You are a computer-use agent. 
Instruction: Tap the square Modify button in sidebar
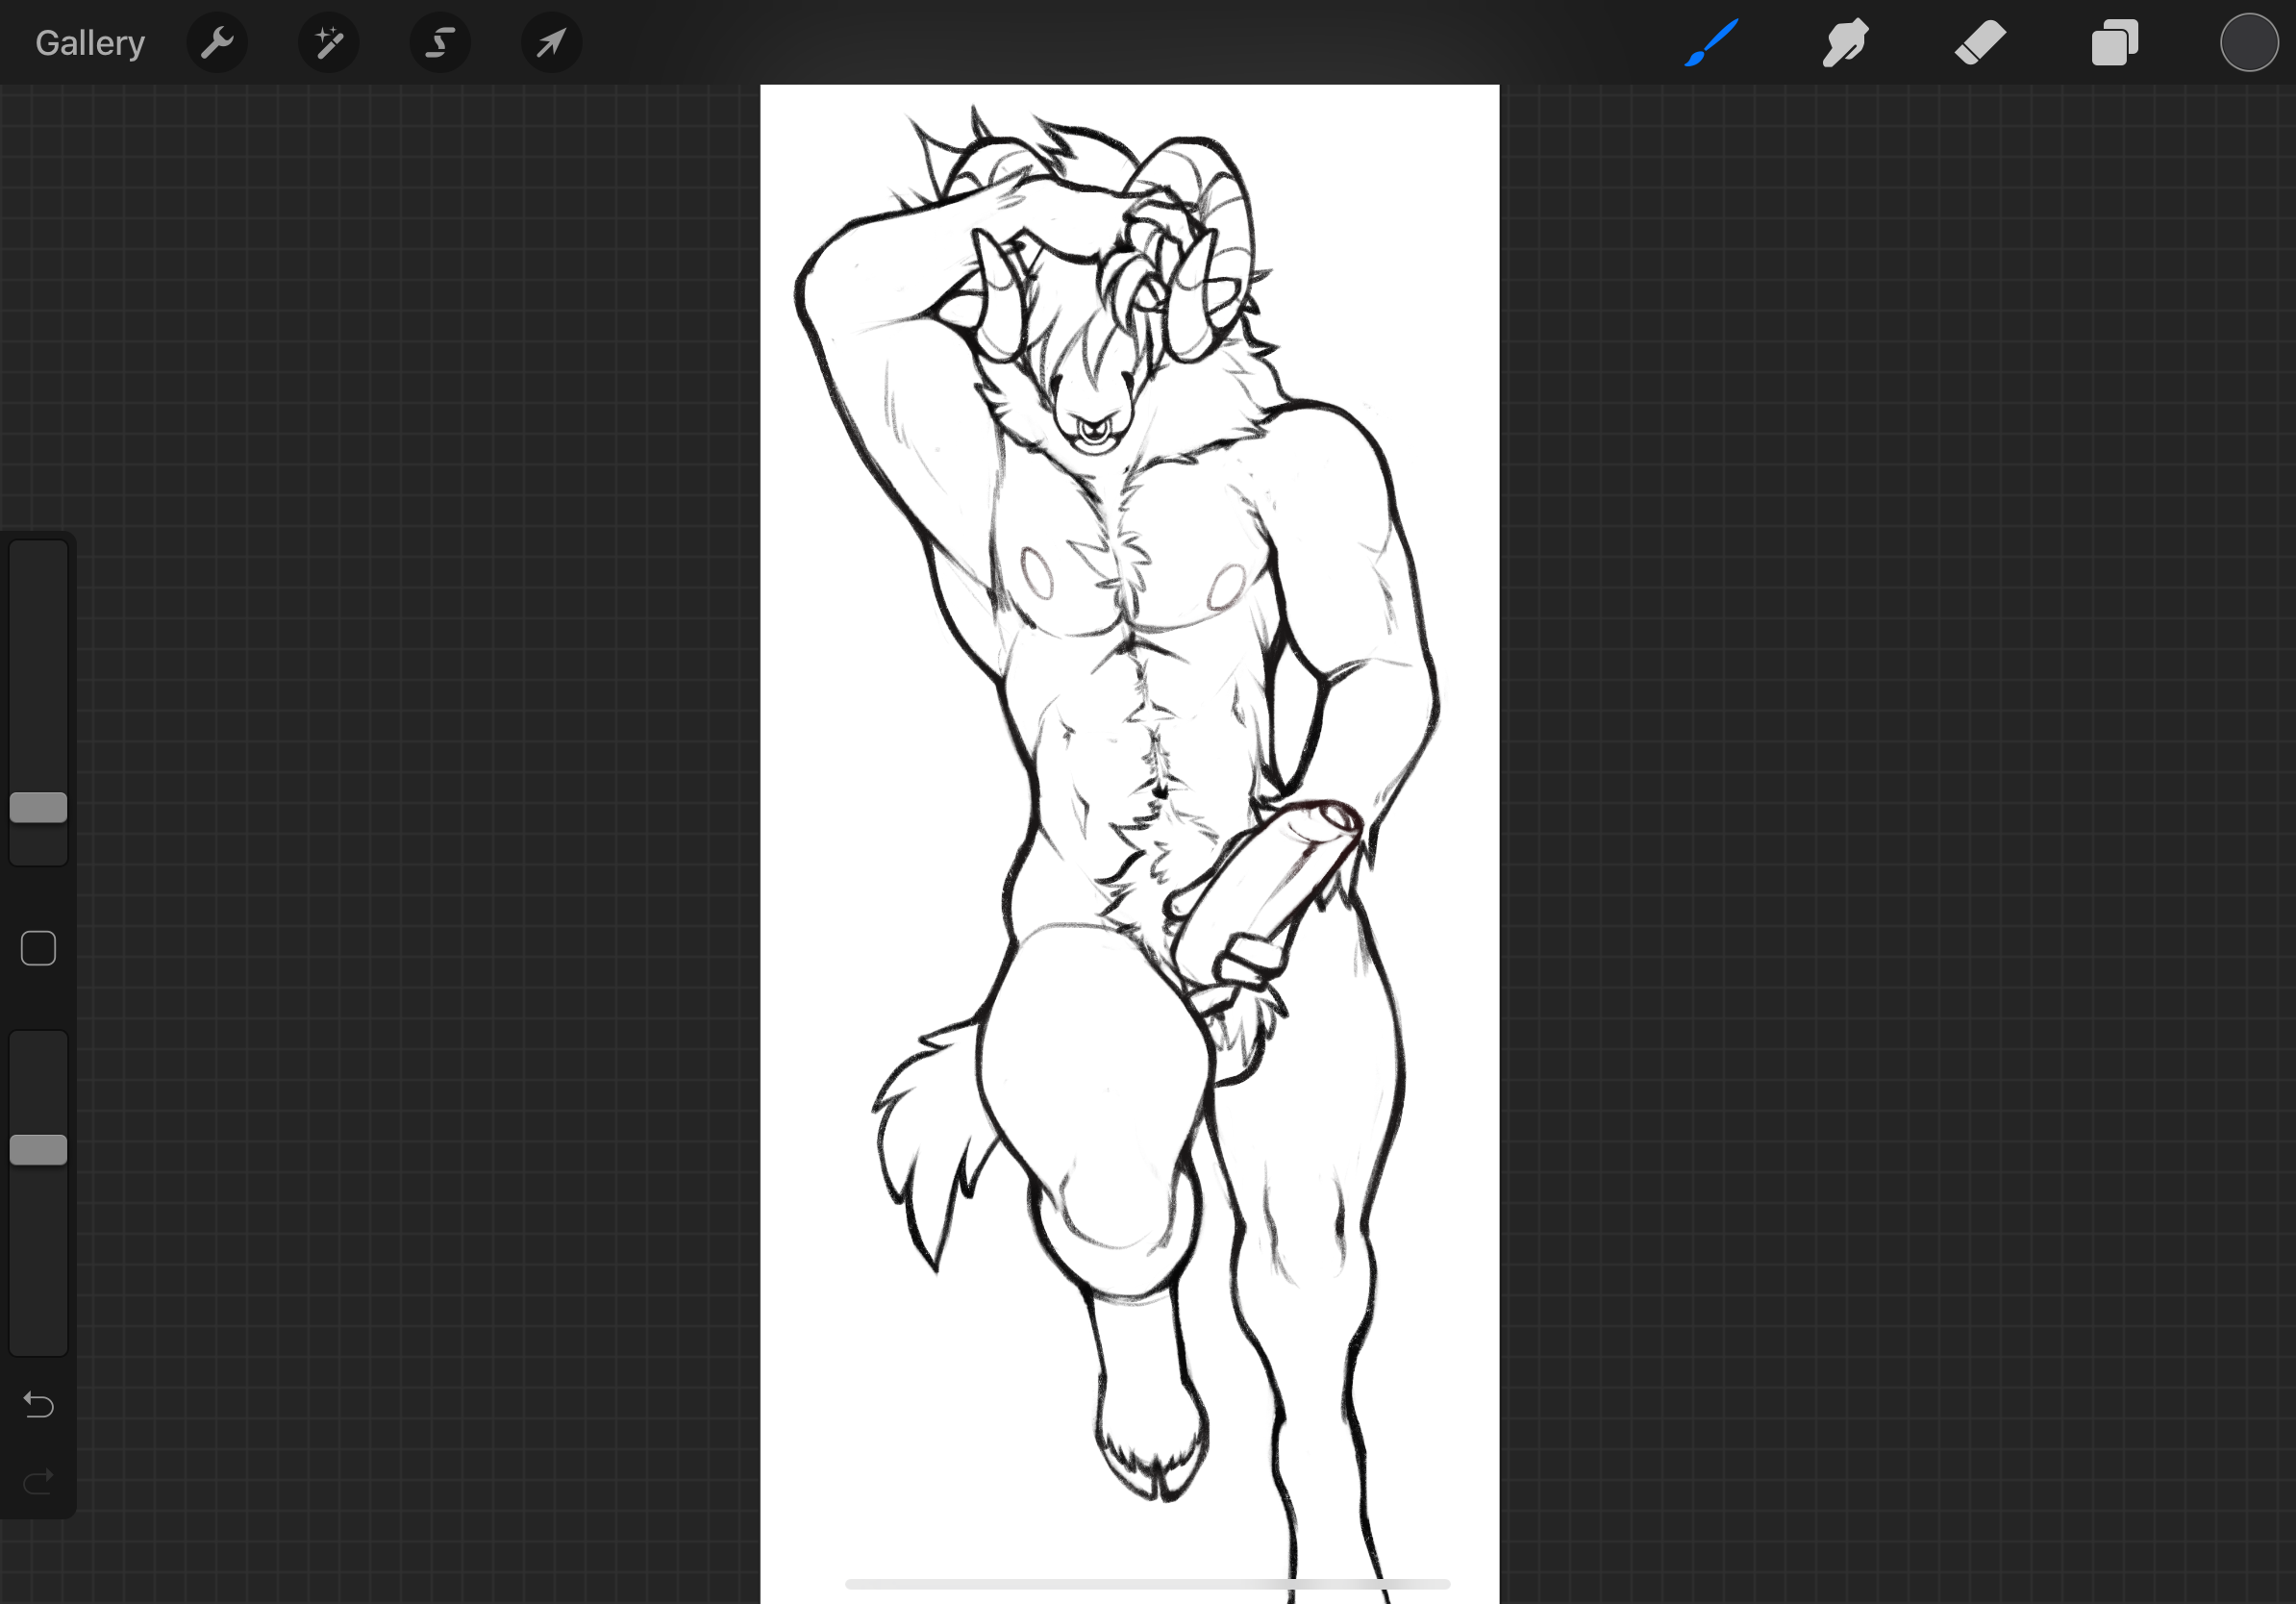(x=38, y=948)
